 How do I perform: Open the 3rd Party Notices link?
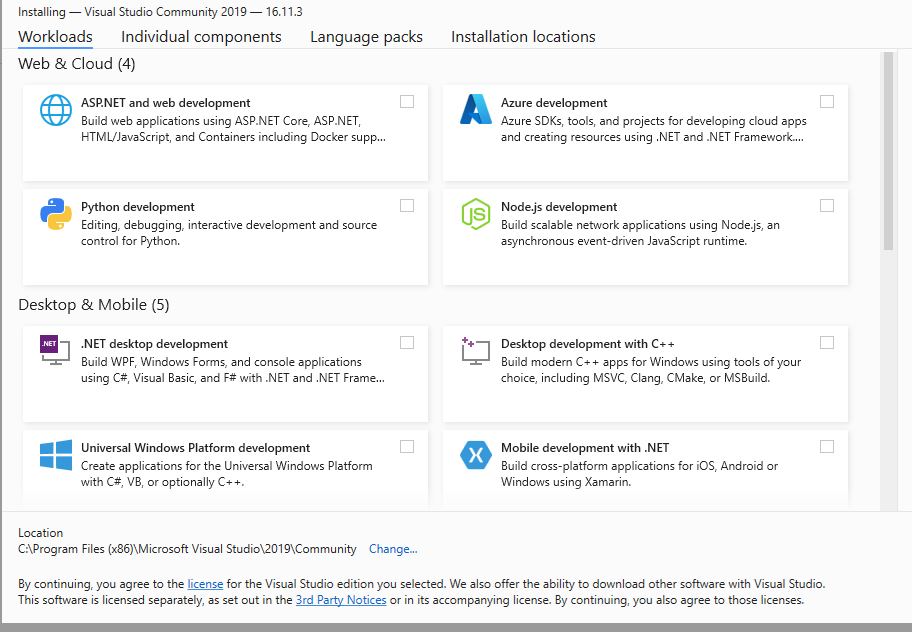point(341,600)
